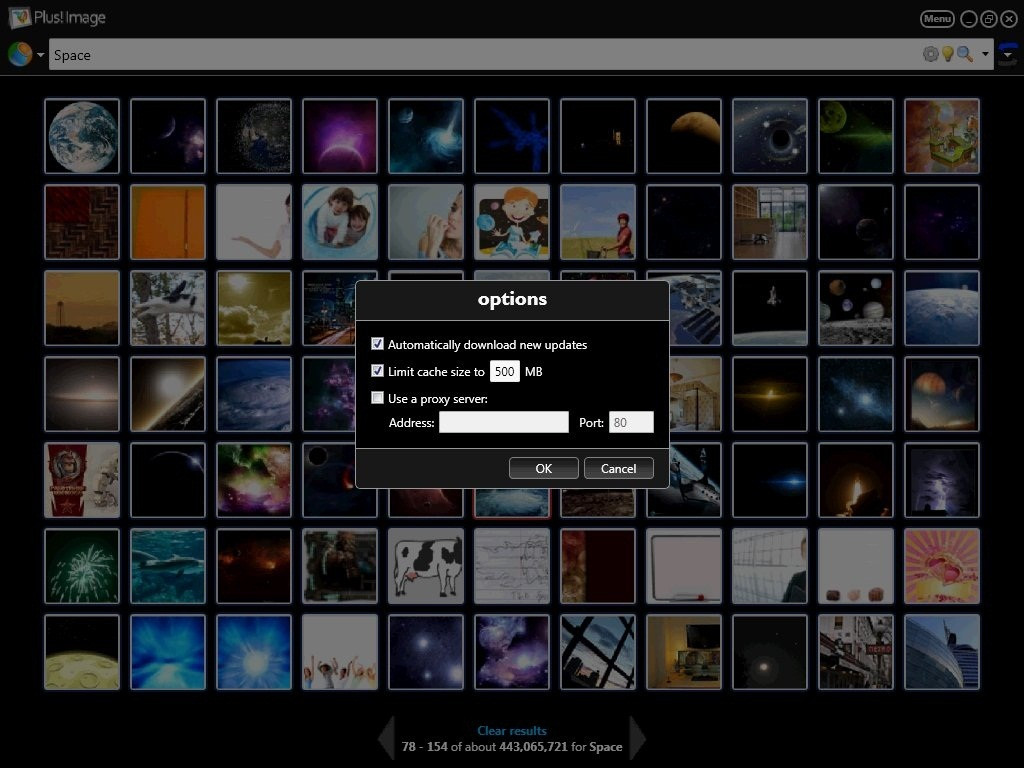Go to next results page arrow
Screen dimensions: 1024x768
coord(637,738)
